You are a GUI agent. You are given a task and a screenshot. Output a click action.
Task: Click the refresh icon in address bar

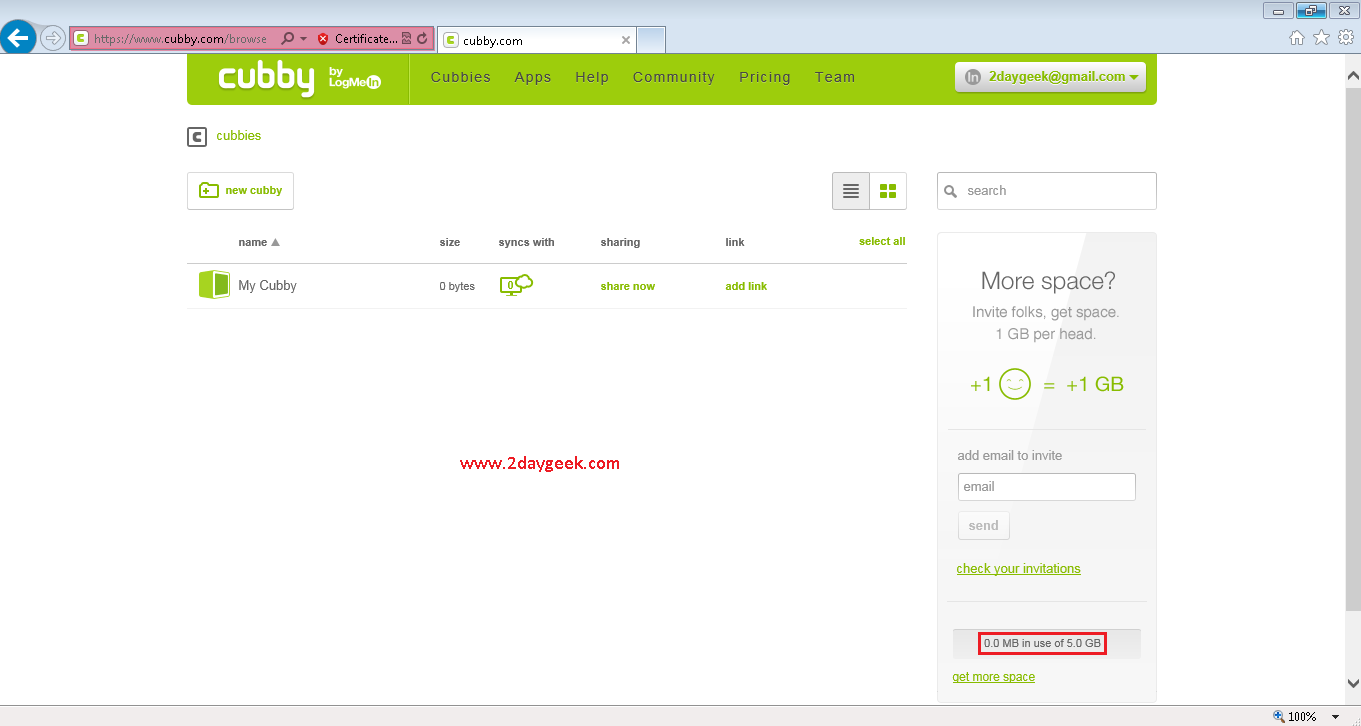(422, 39)
